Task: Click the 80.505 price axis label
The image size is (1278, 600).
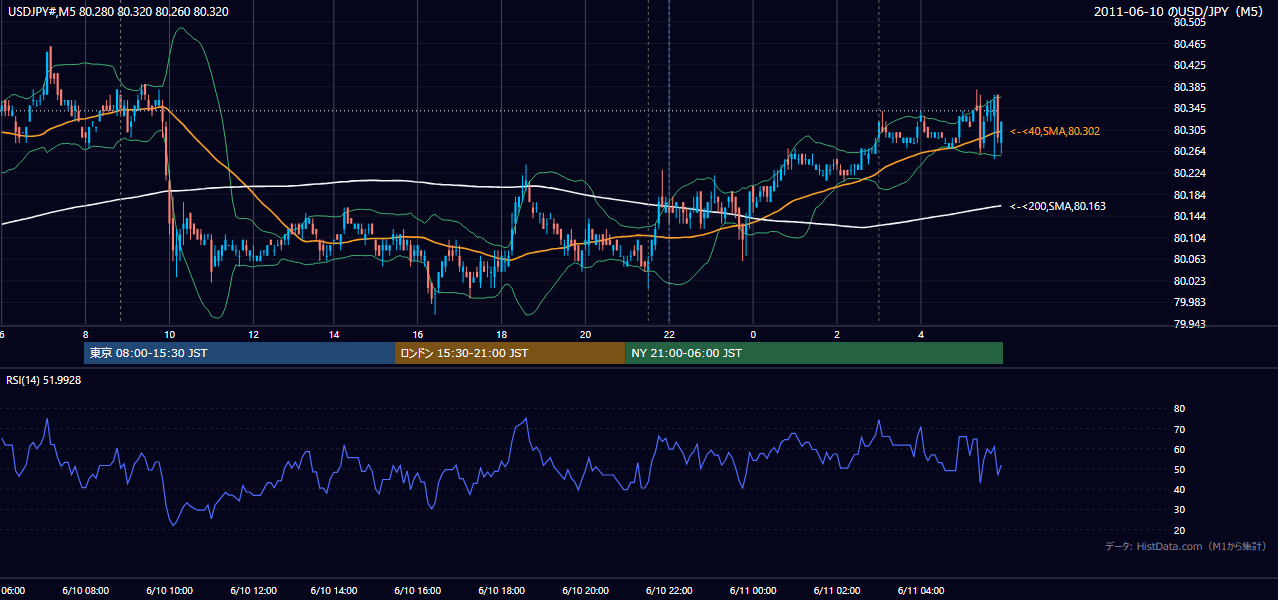Action: [x=1189, y=22]
